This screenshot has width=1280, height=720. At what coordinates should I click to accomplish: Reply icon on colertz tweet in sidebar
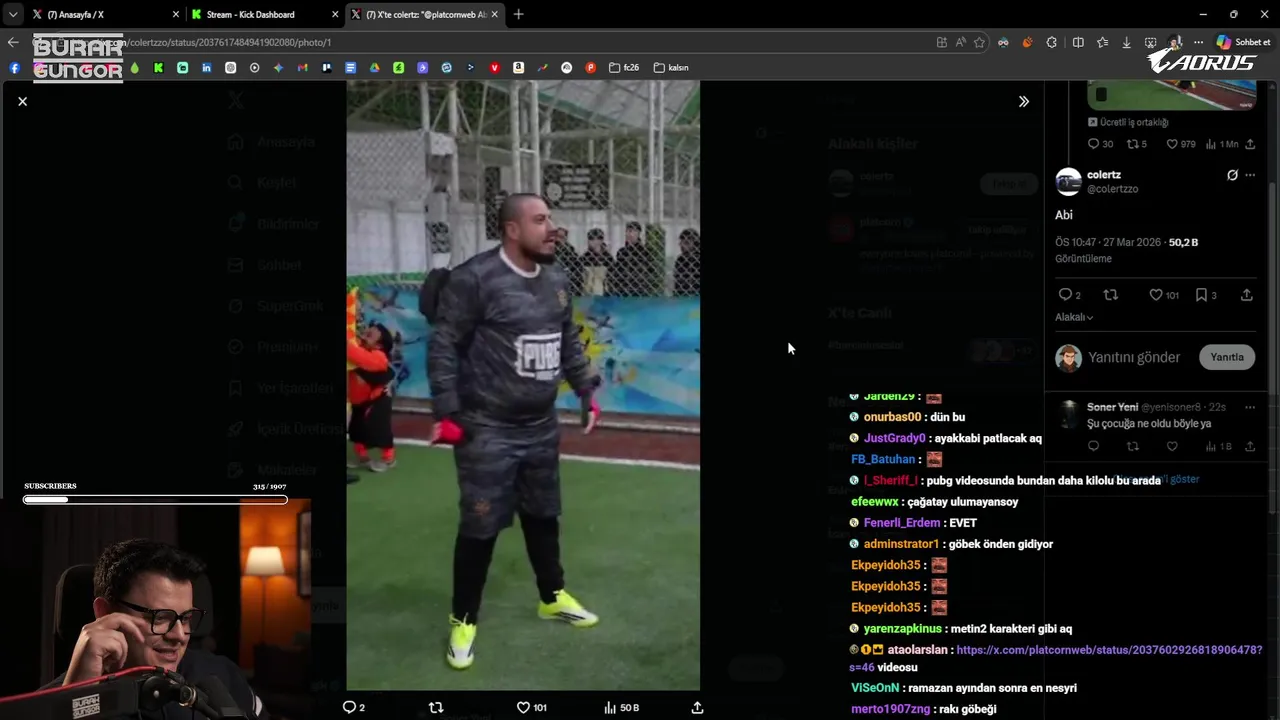coord(1065,295)
